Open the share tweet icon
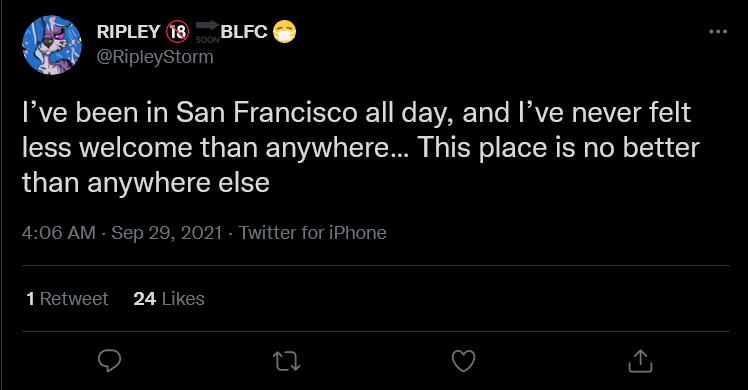Viewport: 748px width, 390px height. pyautogui.click(x=640, y=361)
